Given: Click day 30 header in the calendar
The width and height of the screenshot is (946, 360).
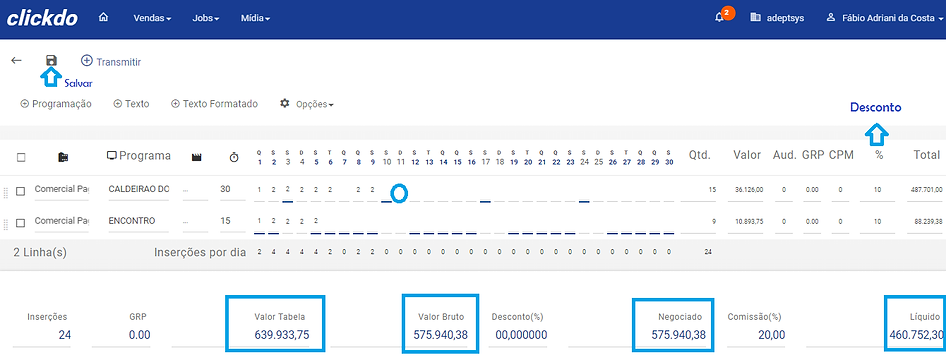Looking at the screenshot, I should [668, 157].
